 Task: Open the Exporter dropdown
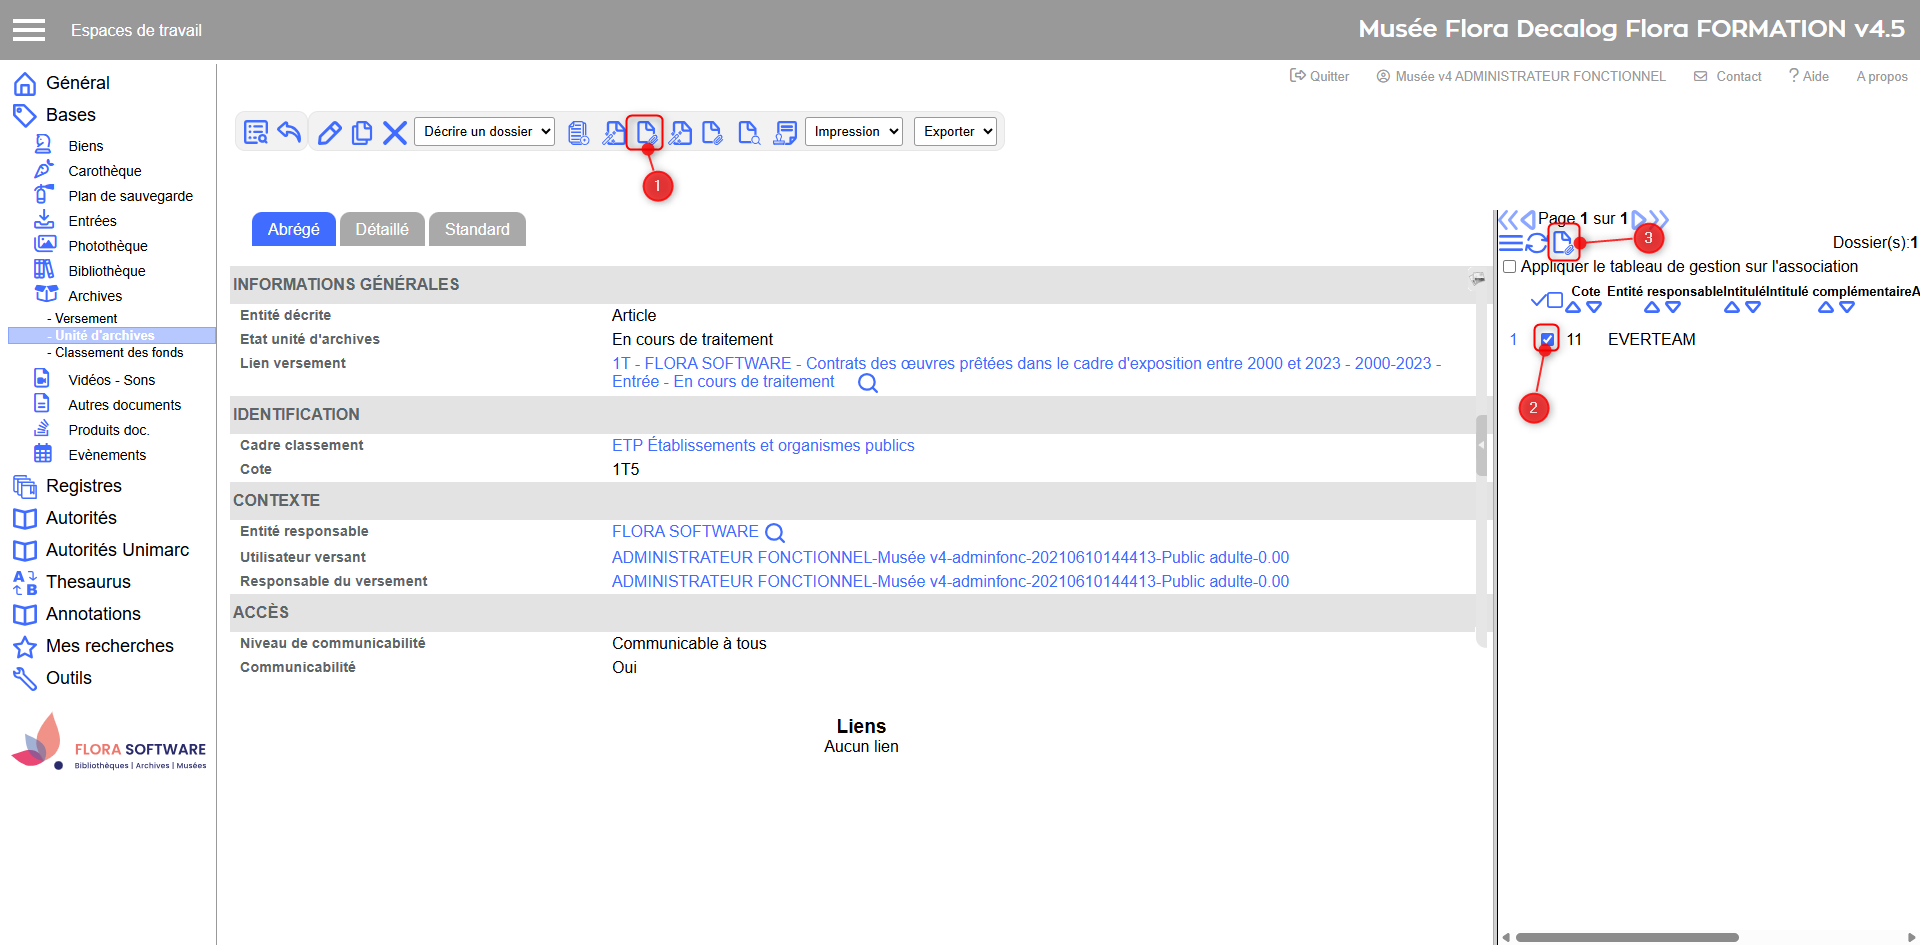(x=956, y=132)
